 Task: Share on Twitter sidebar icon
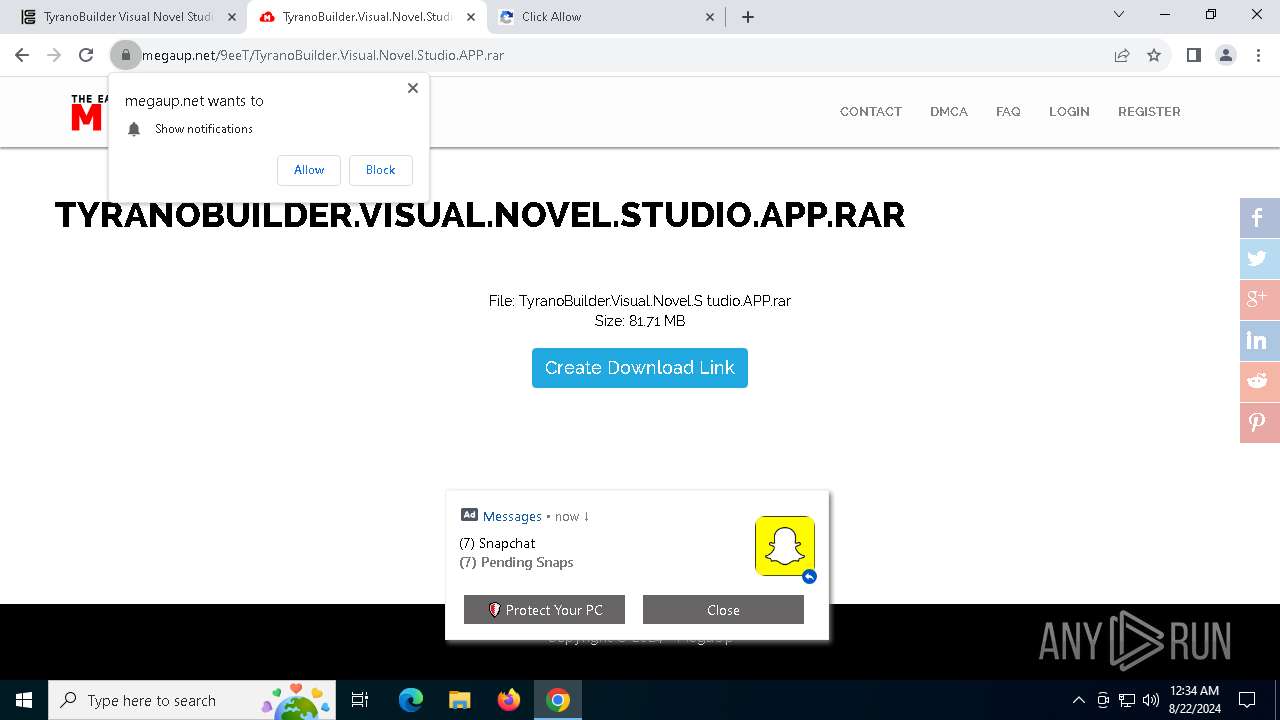tap(1260, 259)
